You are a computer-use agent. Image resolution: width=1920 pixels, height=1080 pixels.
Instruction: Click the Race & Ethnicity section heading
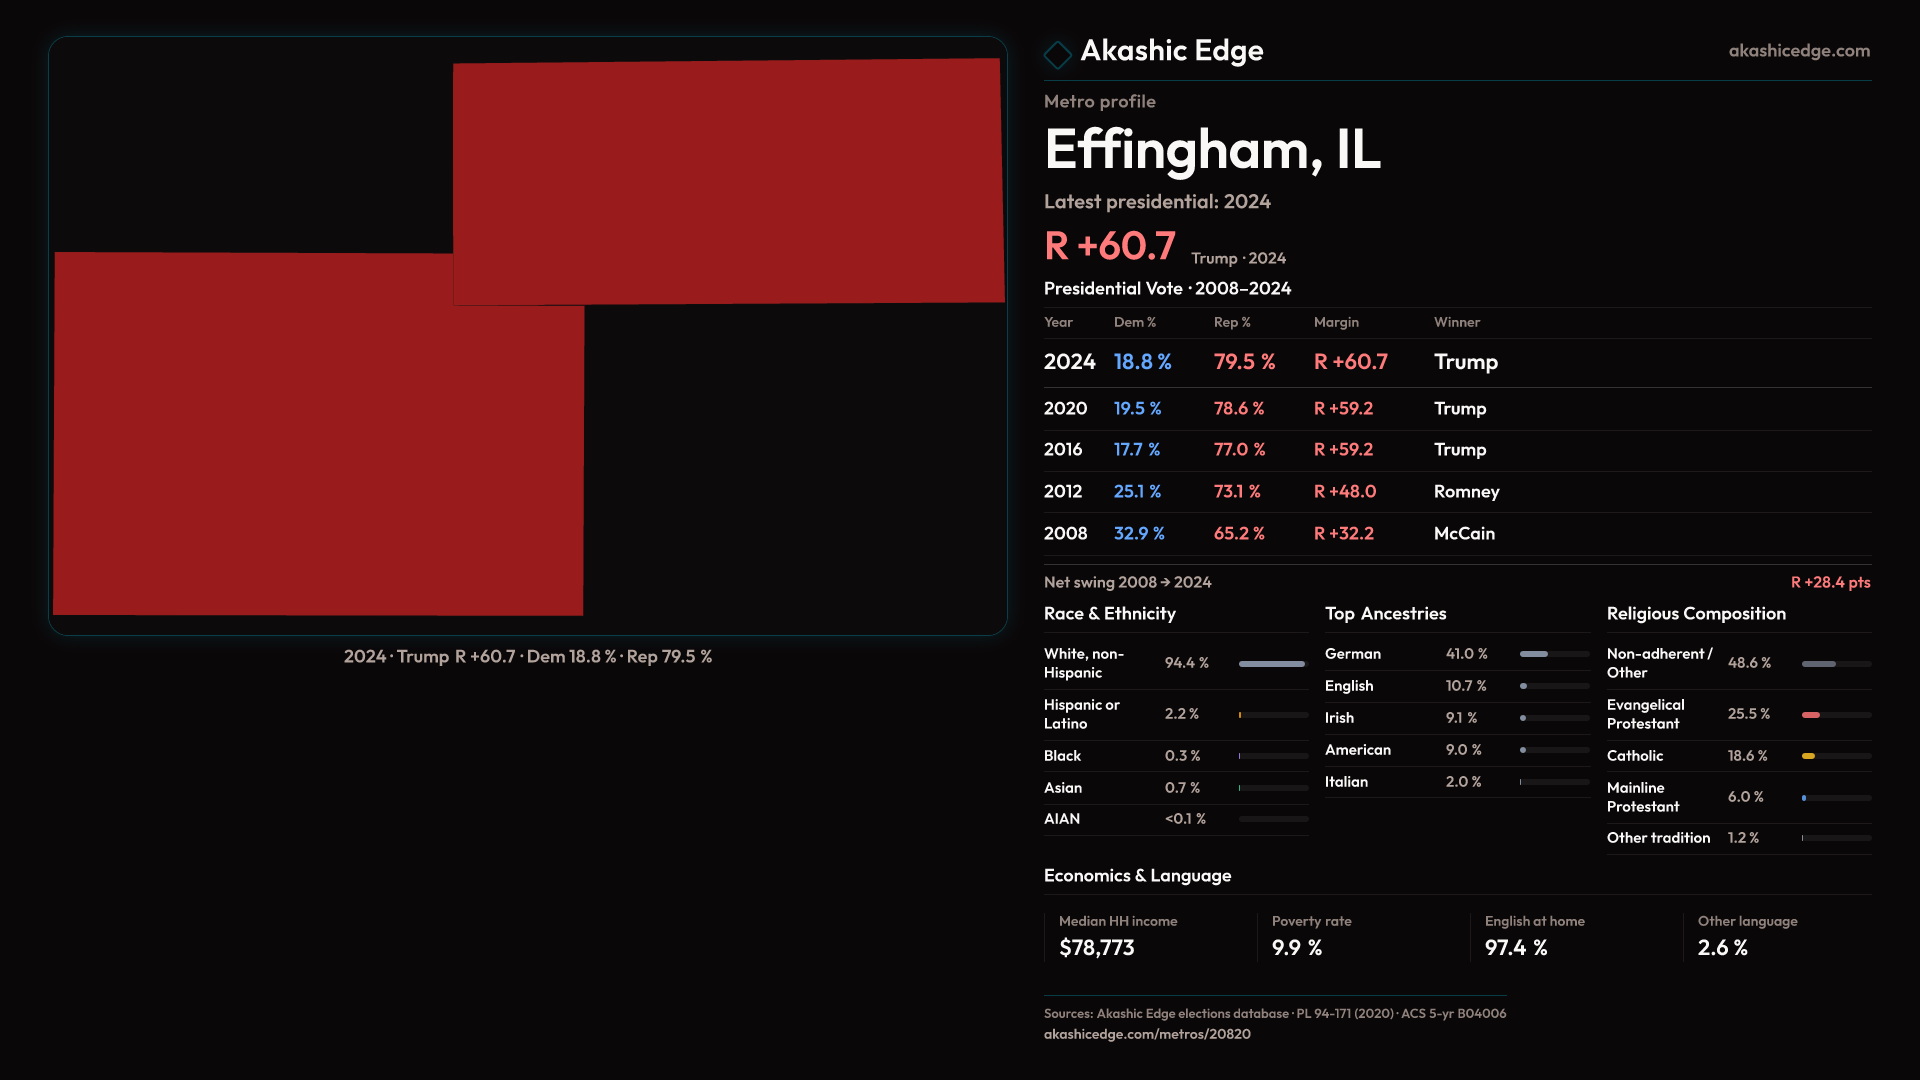(x=1109, y=614)
